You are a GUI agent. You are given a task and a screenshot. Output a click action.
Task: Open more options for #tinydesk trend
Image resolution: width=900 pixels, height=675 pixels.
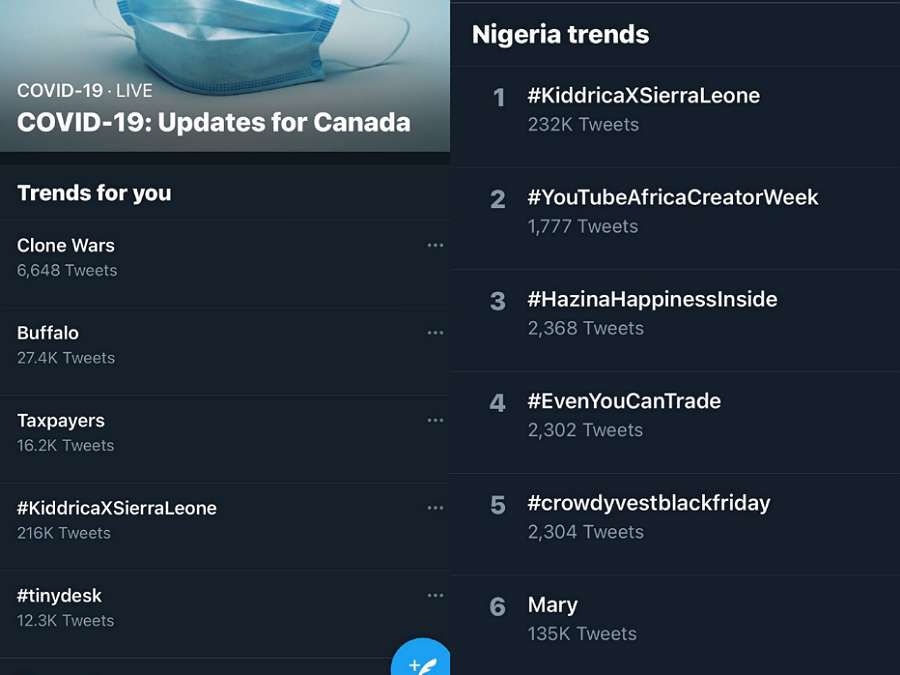[435, 596]
